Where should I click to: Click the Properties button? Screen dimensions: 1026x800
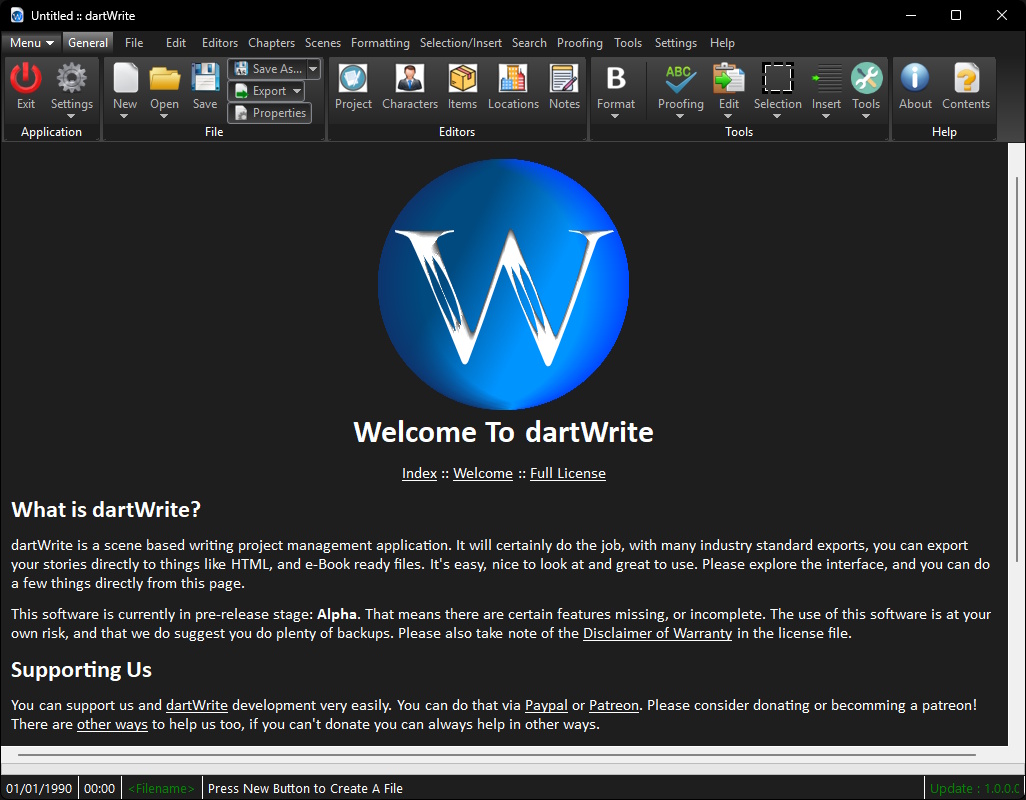[x=270, y=113]
